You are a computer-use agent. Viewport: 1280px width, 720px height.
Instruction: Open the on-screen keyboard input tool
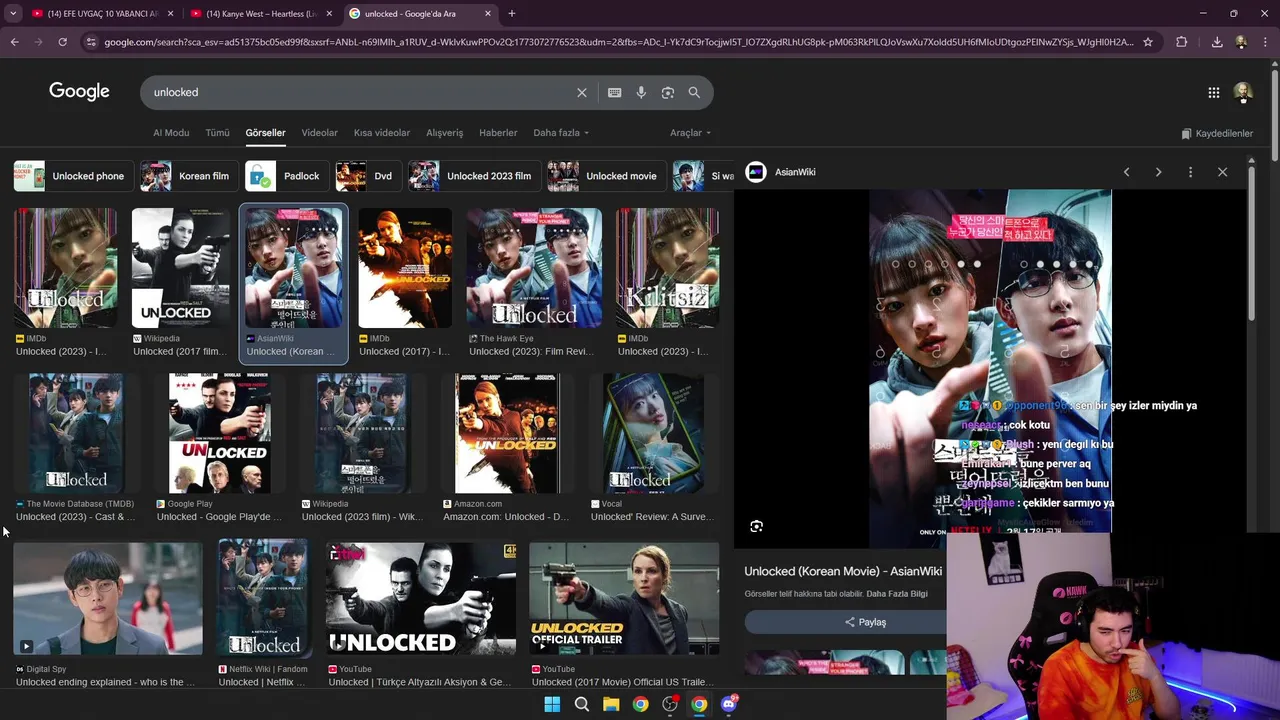click(615, 92)
